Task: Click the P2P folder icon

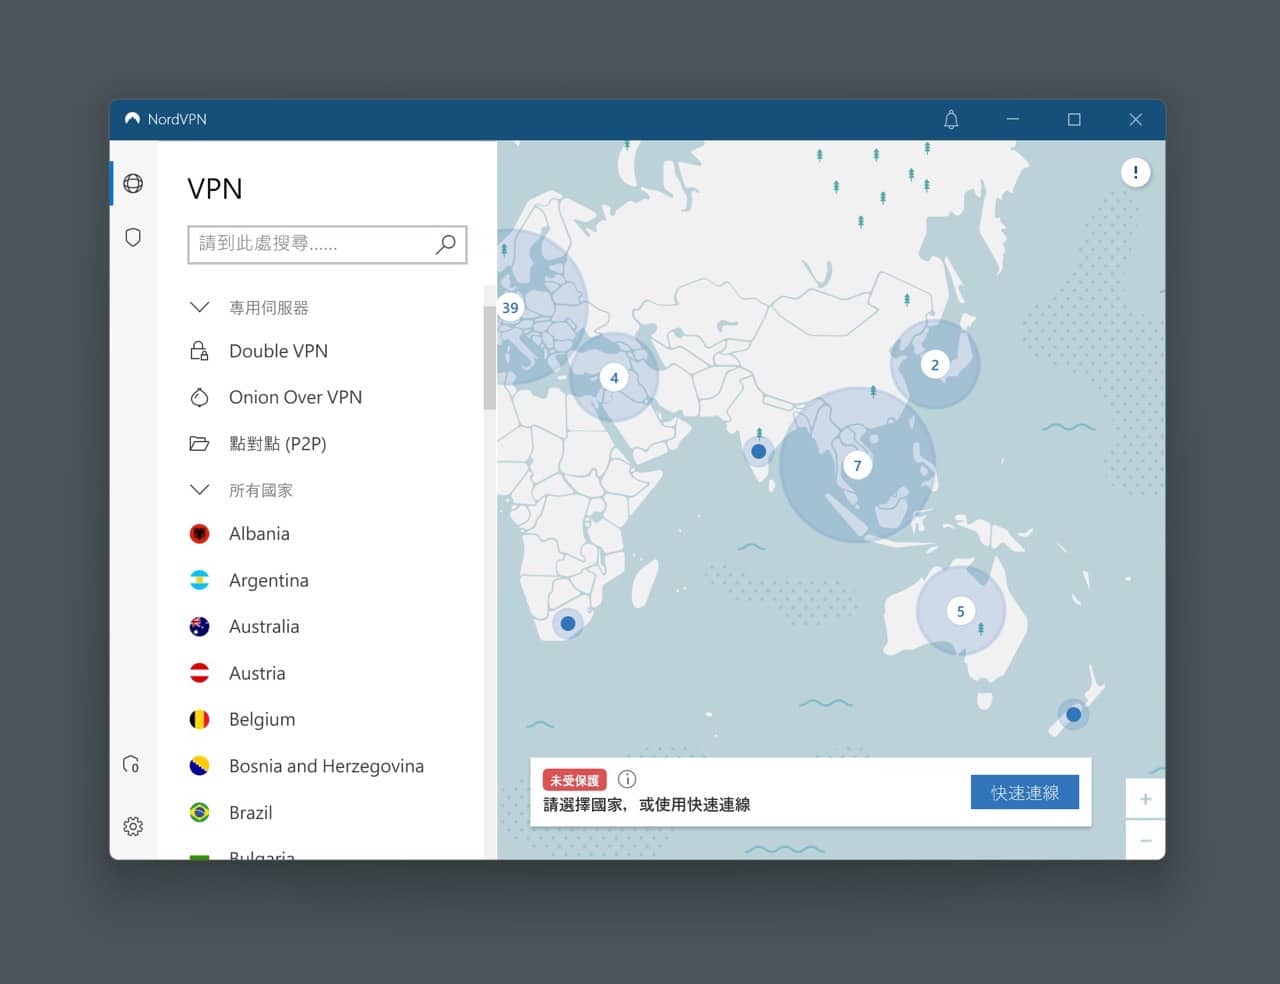Action: coord(199,444)
